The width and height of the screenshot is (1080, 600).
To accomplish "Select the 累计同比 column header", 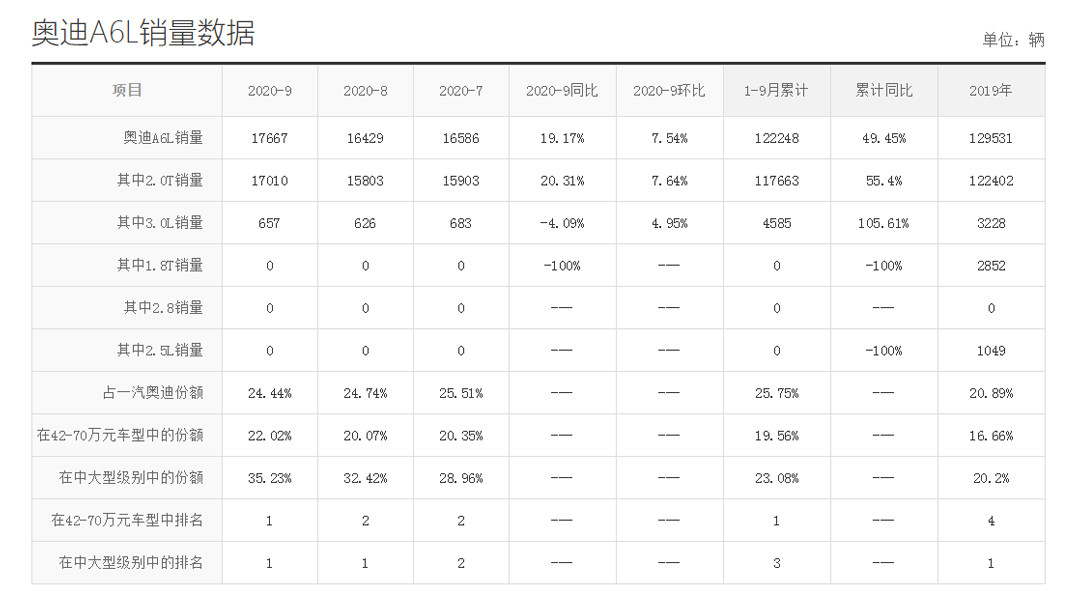I will coord(883,91).
